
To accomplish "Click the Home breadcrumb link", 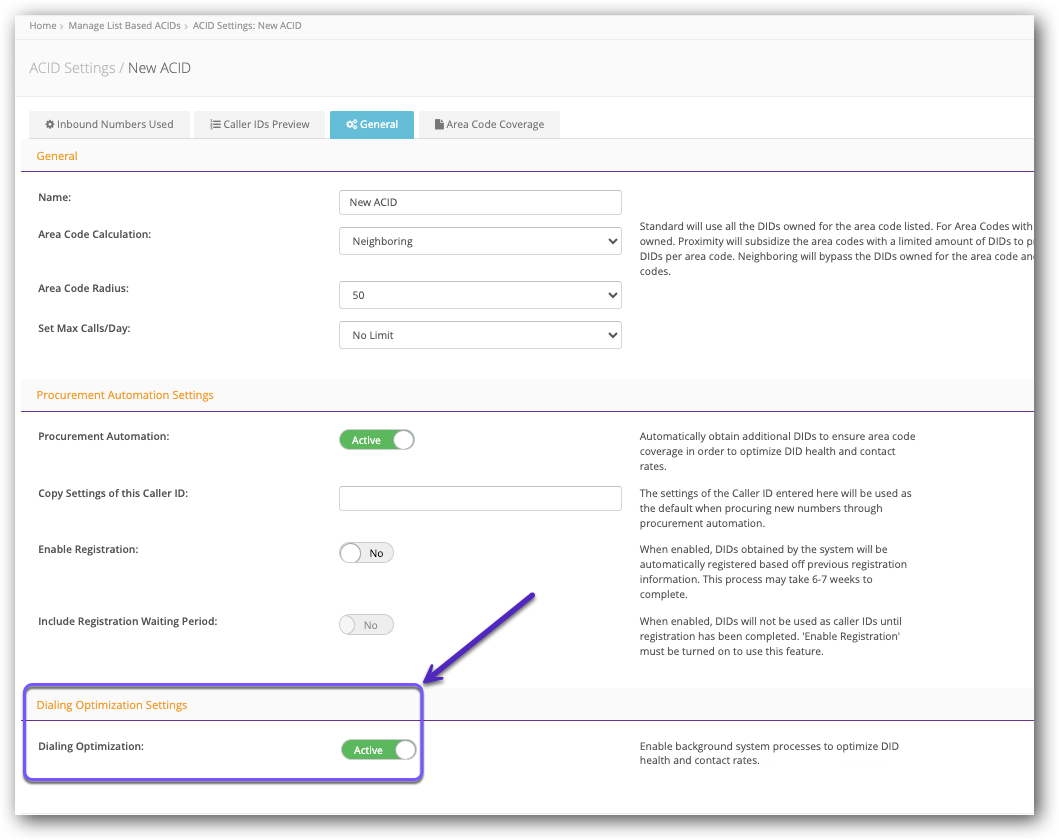I will tap(42, 25).
